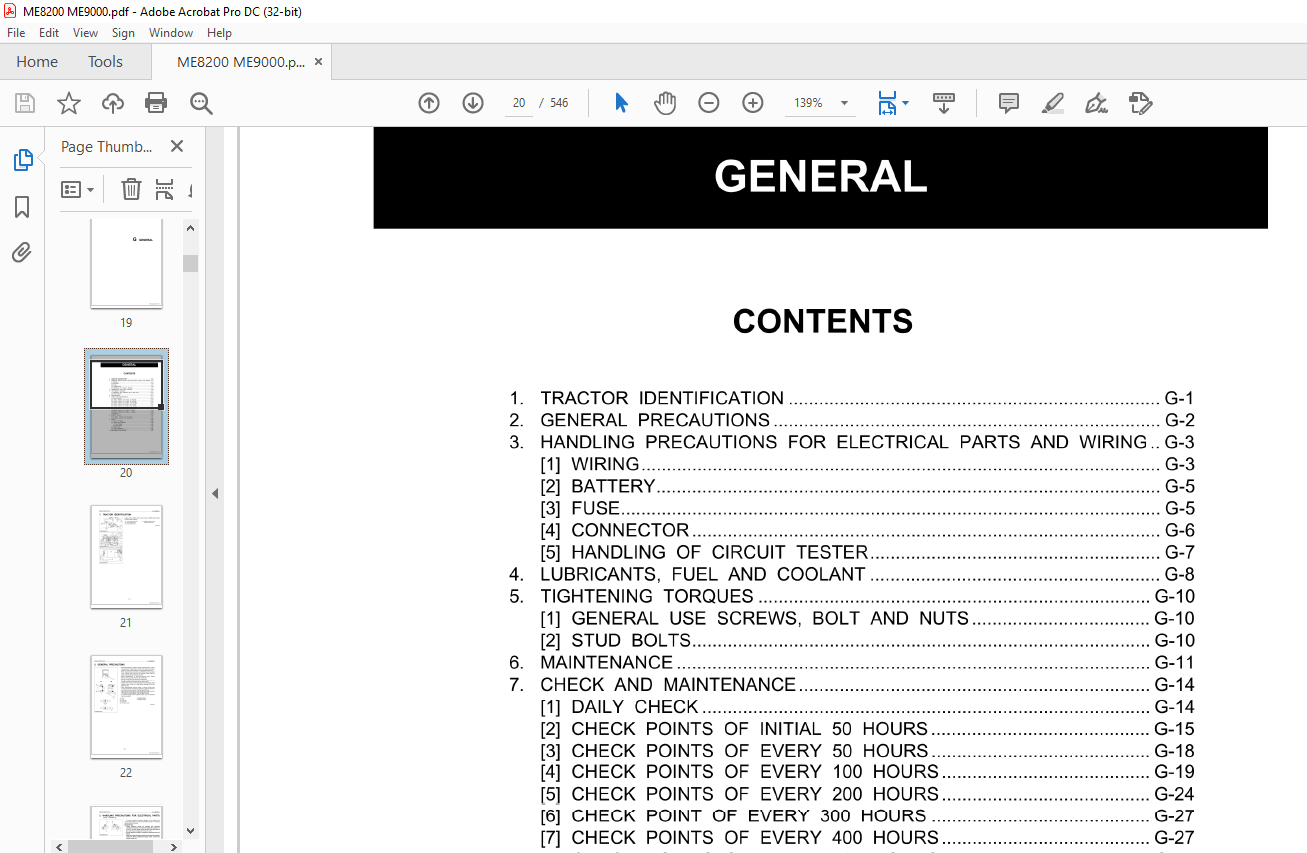Click CHECK POINTS OF EVERY 100 HOURS
This screenshot has width=1307, height=853.
pos(867,772)
